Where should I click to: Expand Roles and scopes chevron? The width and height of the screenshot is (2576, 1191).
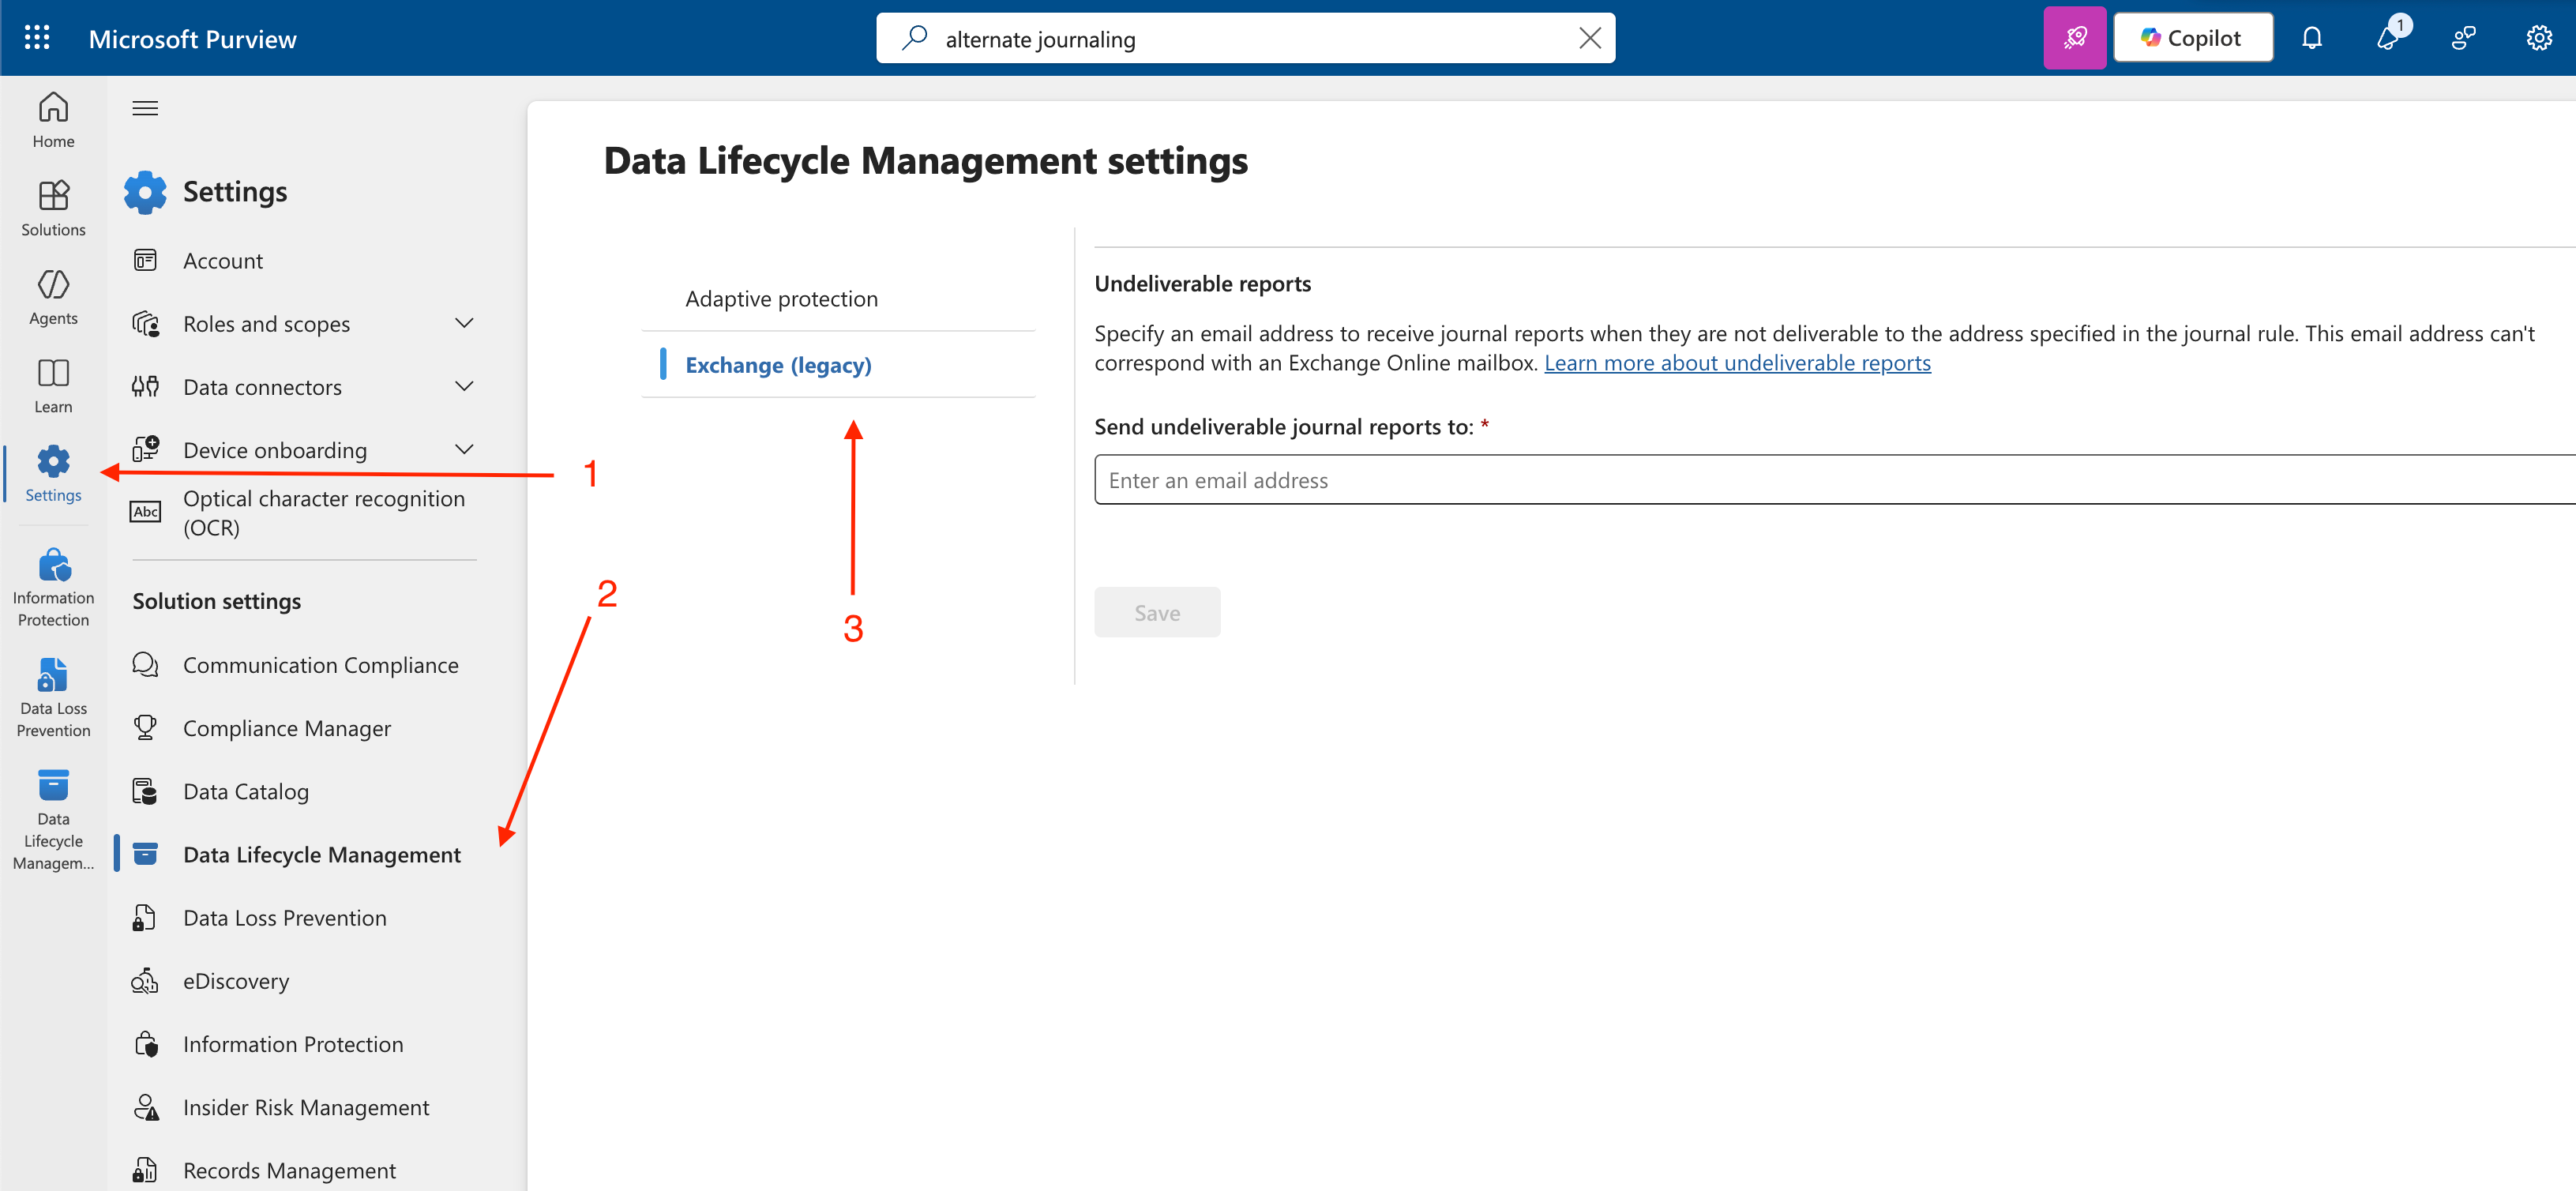click(463, 324)
